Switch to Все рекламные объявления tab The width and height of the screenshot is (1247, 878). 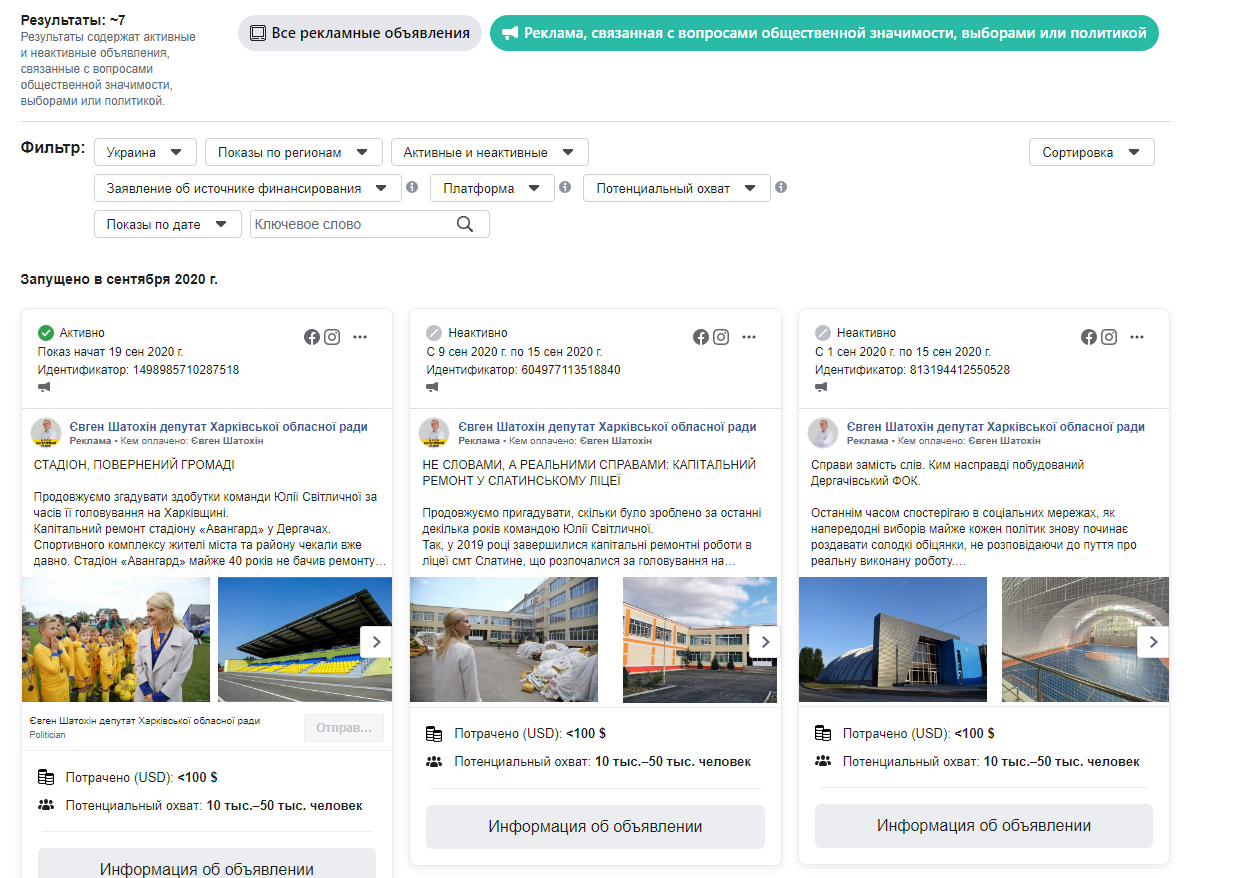(360, 33)
